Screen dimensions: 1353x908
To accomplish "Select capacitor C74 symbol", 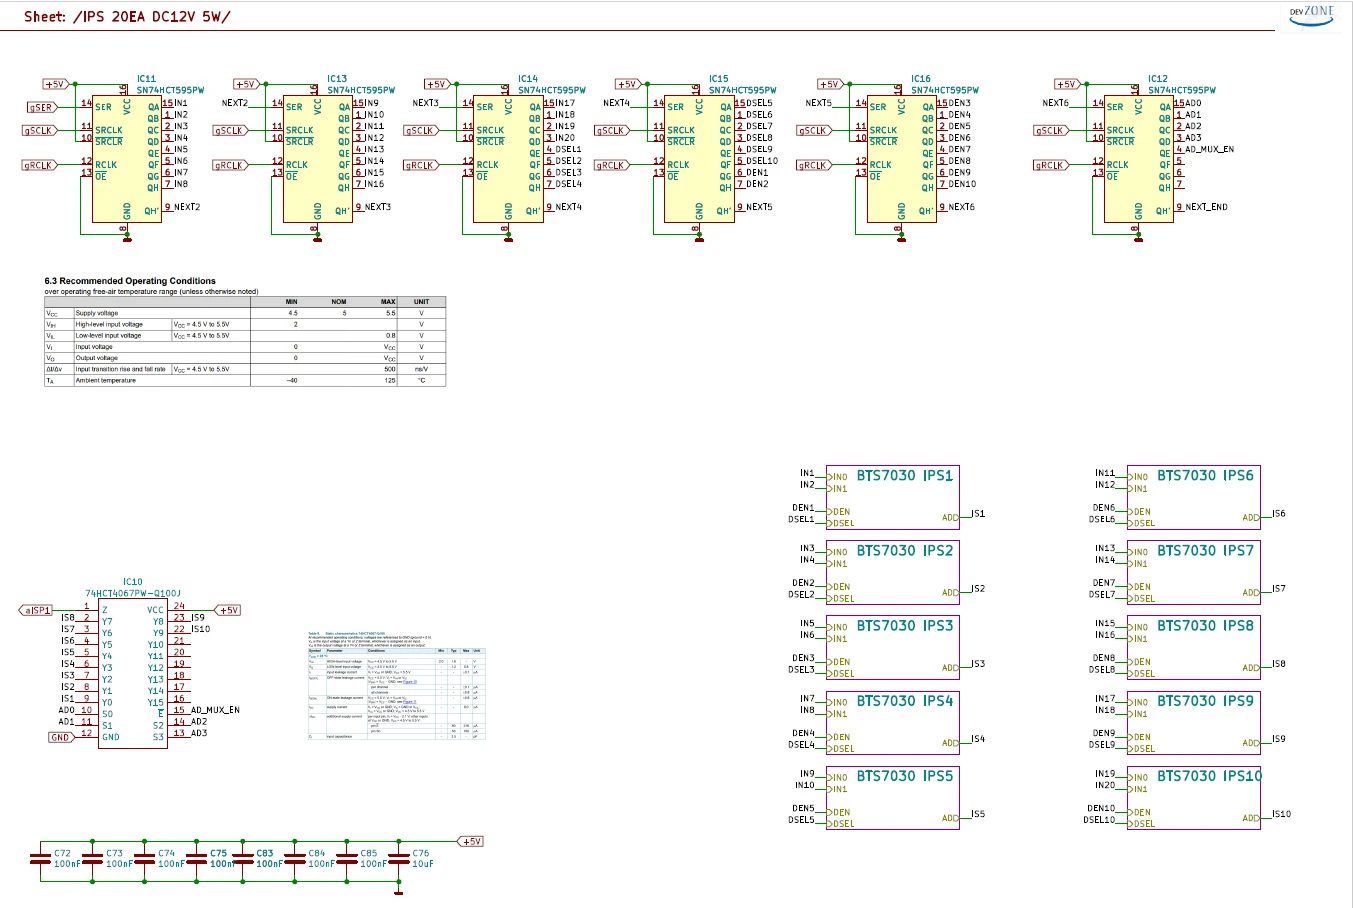I will (x=144, y=859).
